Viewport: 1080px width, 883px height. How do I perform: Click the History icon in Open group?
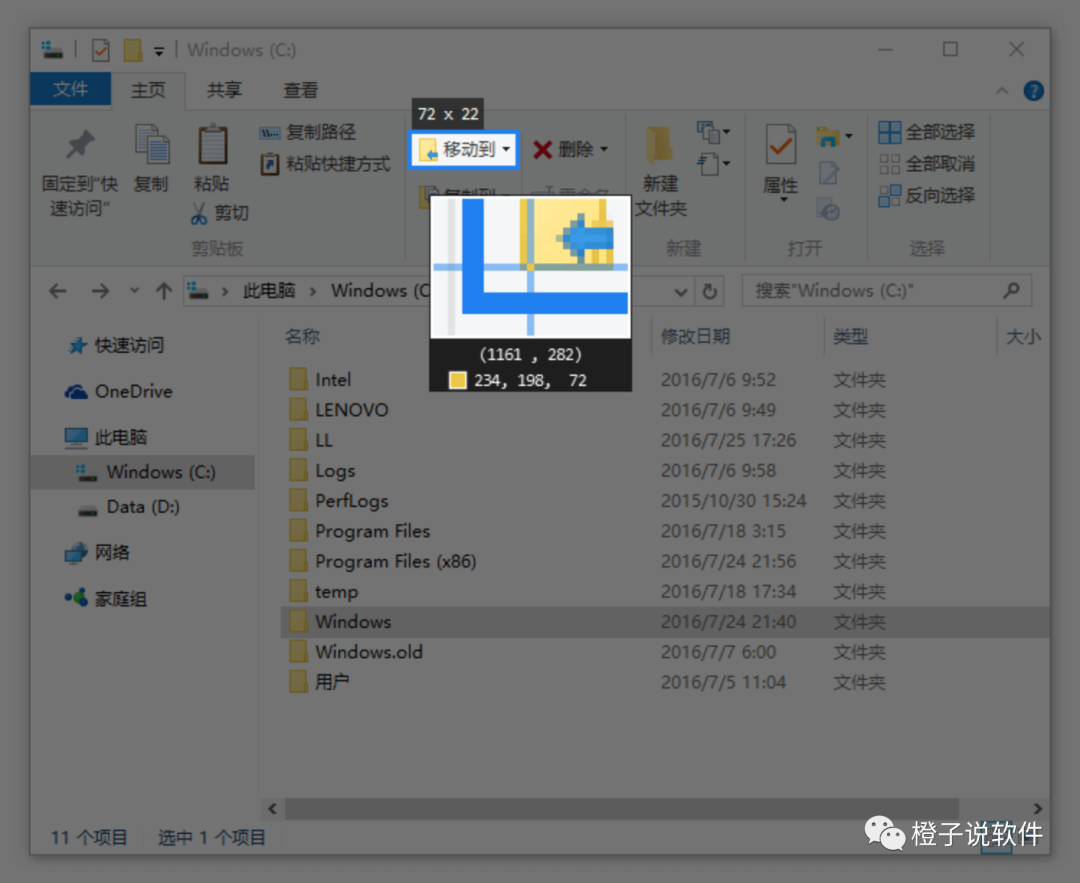coord(828,209)
